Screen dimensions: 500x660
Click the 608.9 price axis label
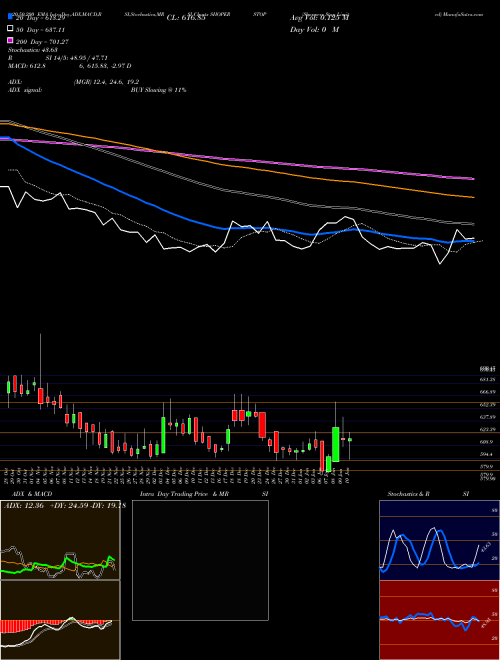click(x=487, y=442)
